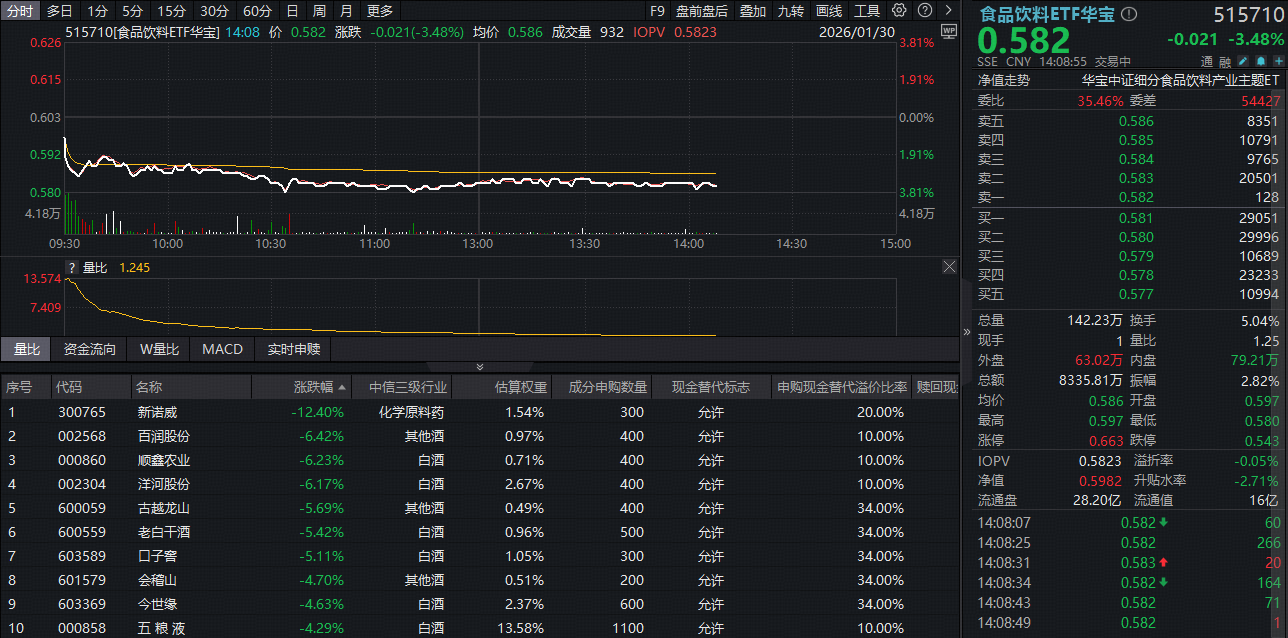Toggle 盘前盘后 pre/post-market display

[701, 11]
